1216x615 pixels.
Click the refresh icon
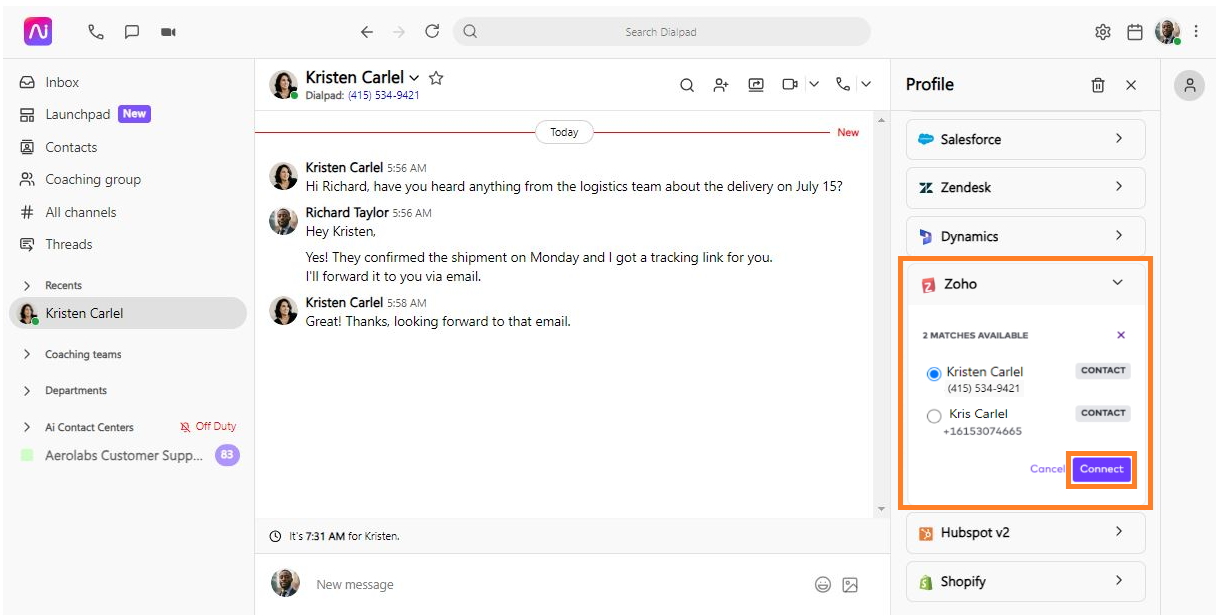coord(432,31)
